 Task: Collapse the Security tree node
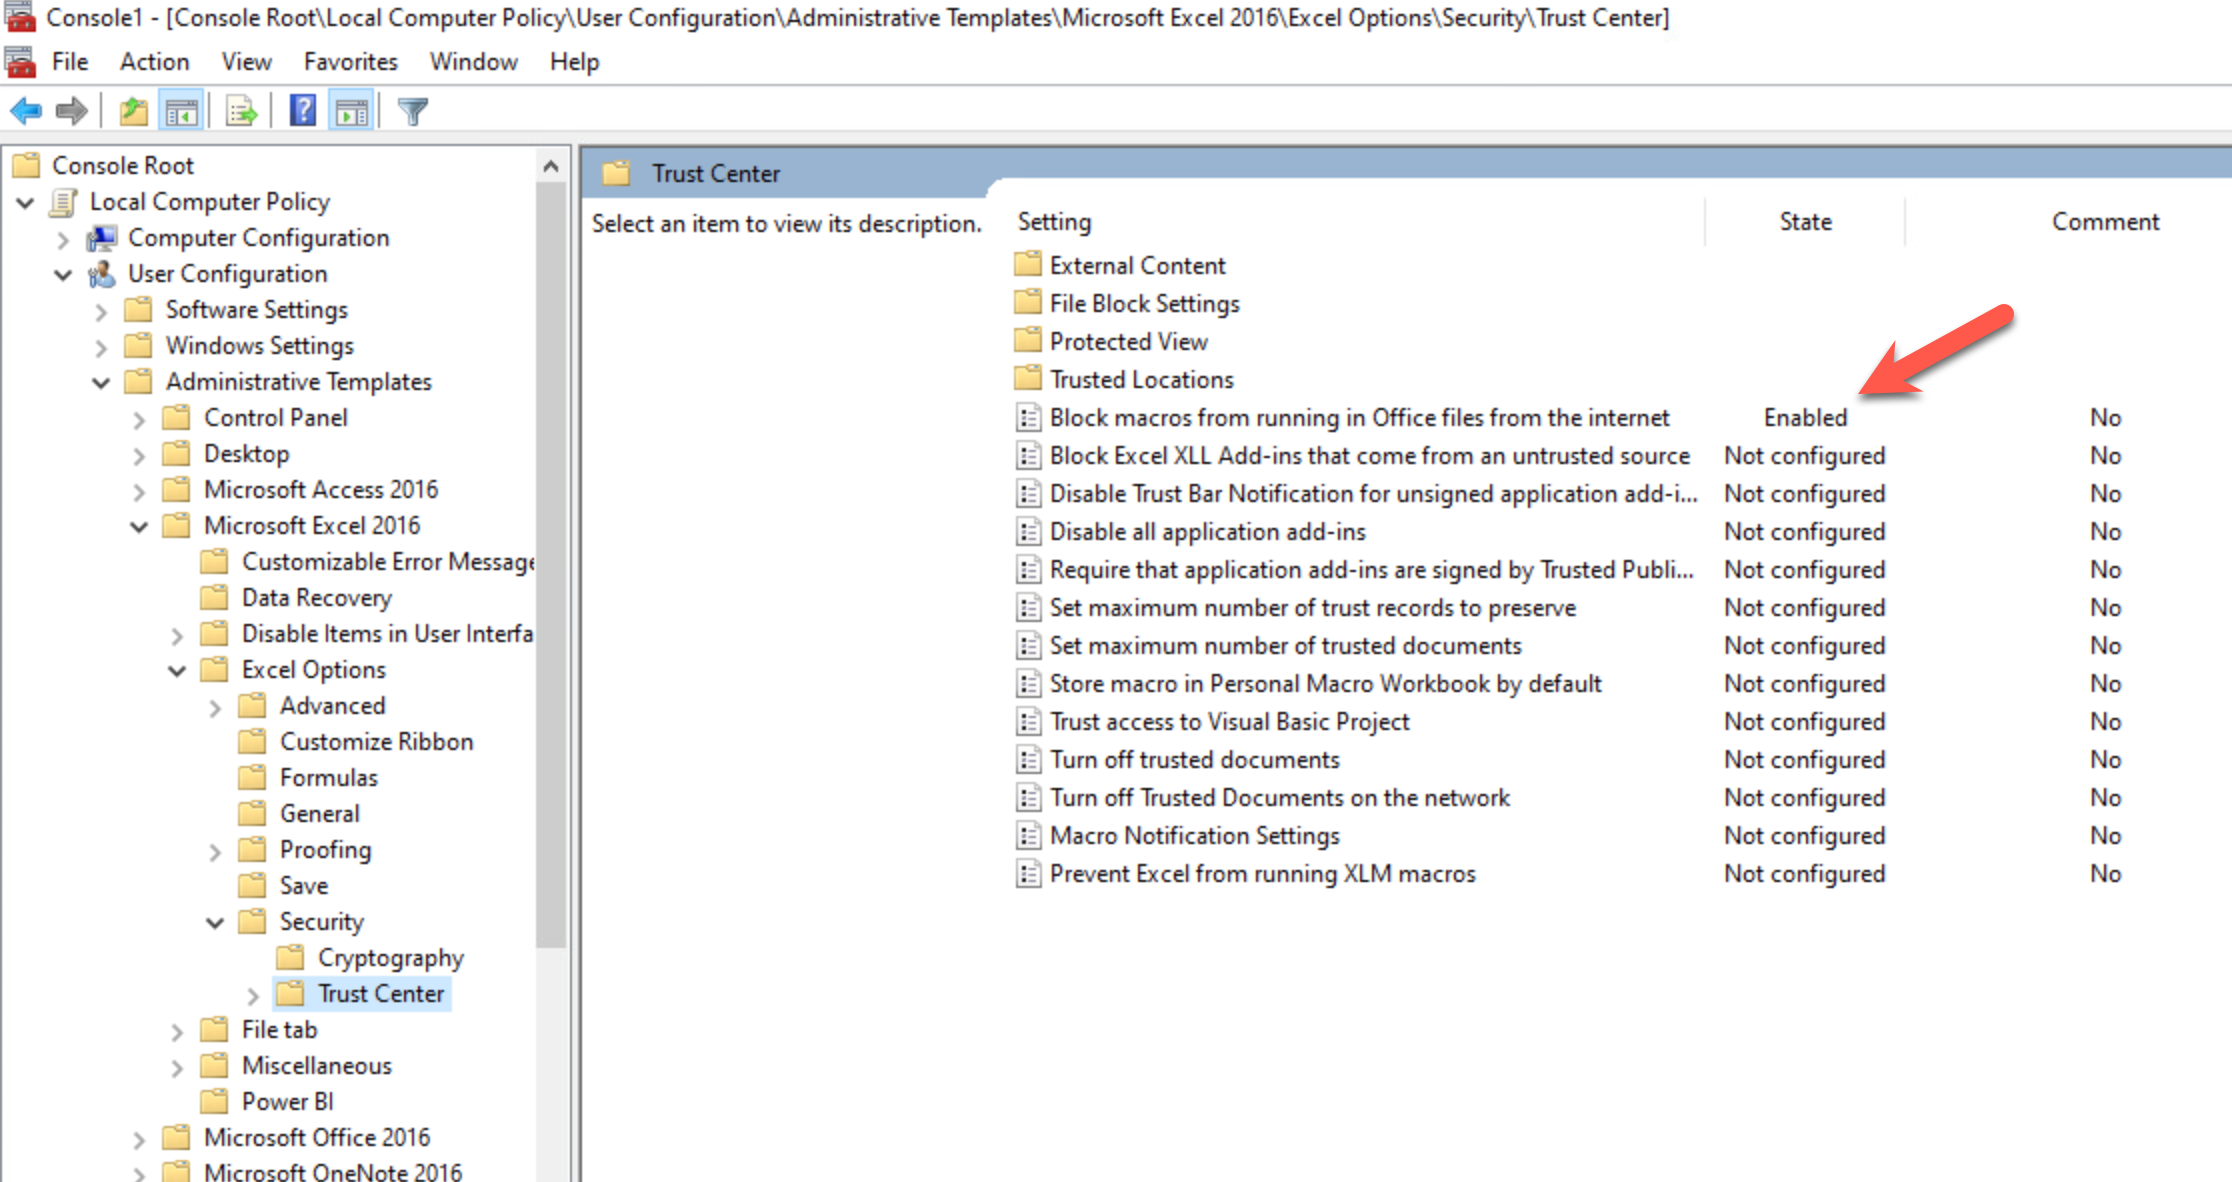[x=215, y=922]
